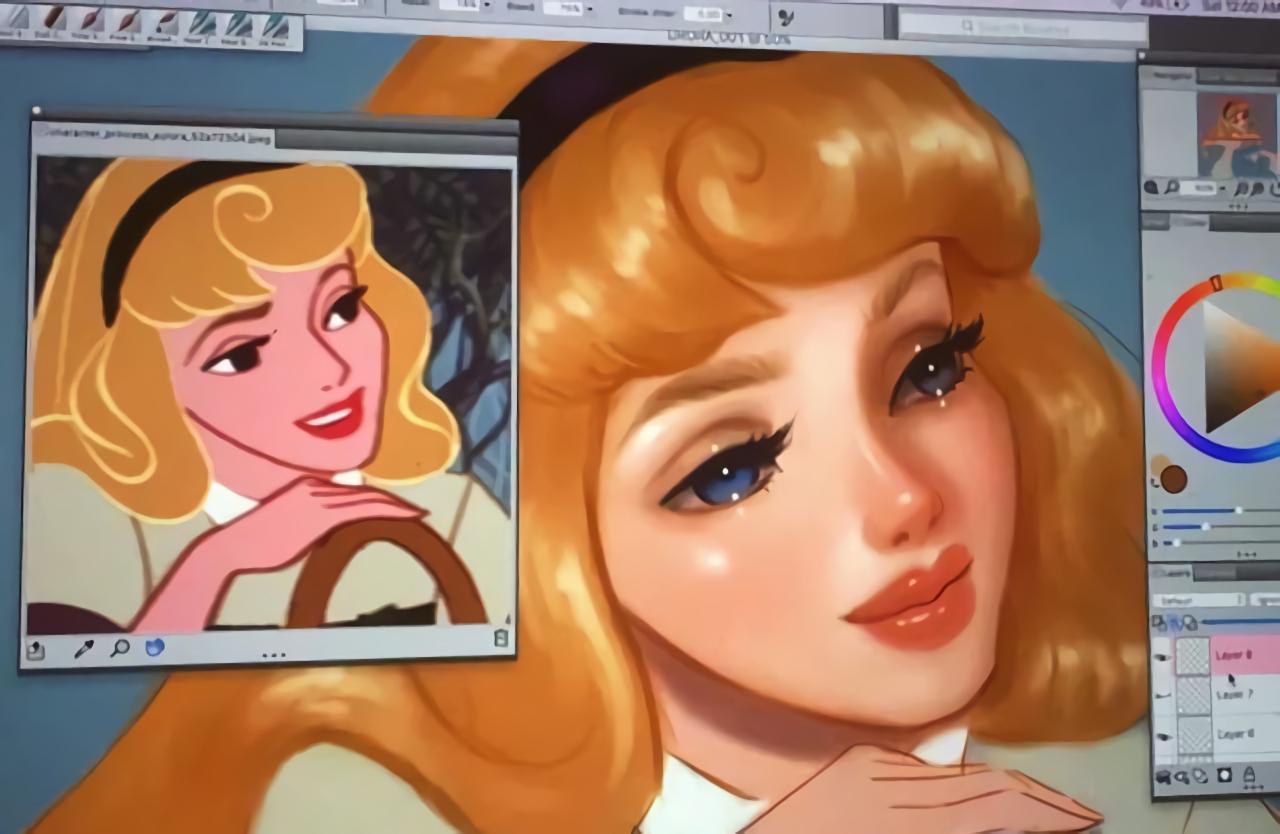The height and width of the screenshot is (834, 1280).
Task: Select the brown main color swatch
Action: pos(1174,479)
